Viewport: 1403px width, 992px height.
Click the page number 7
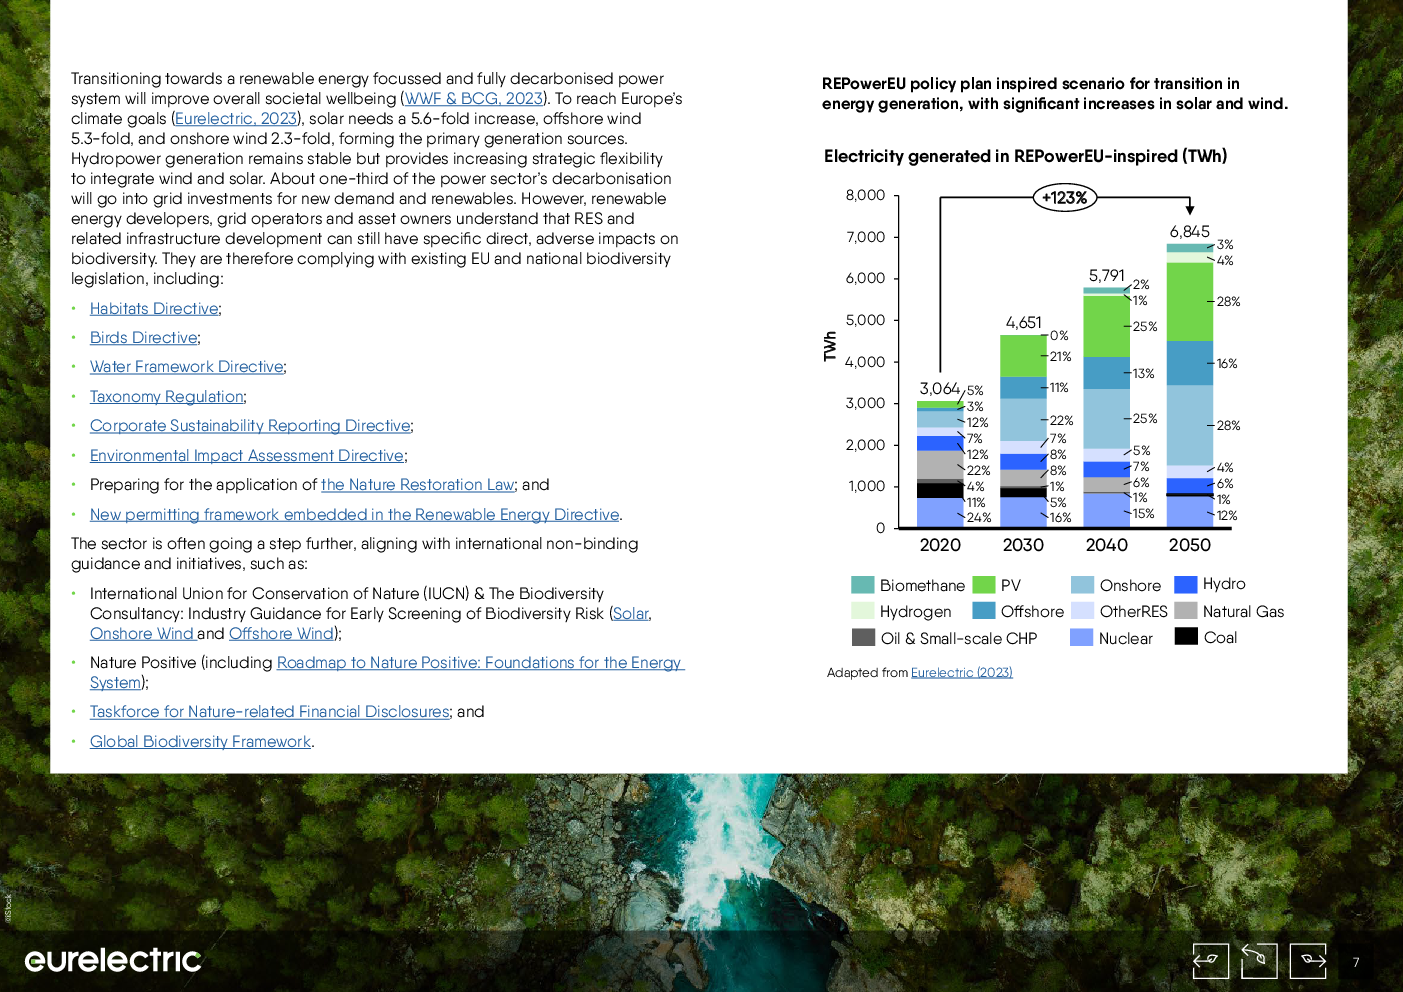pos(1356,962)
